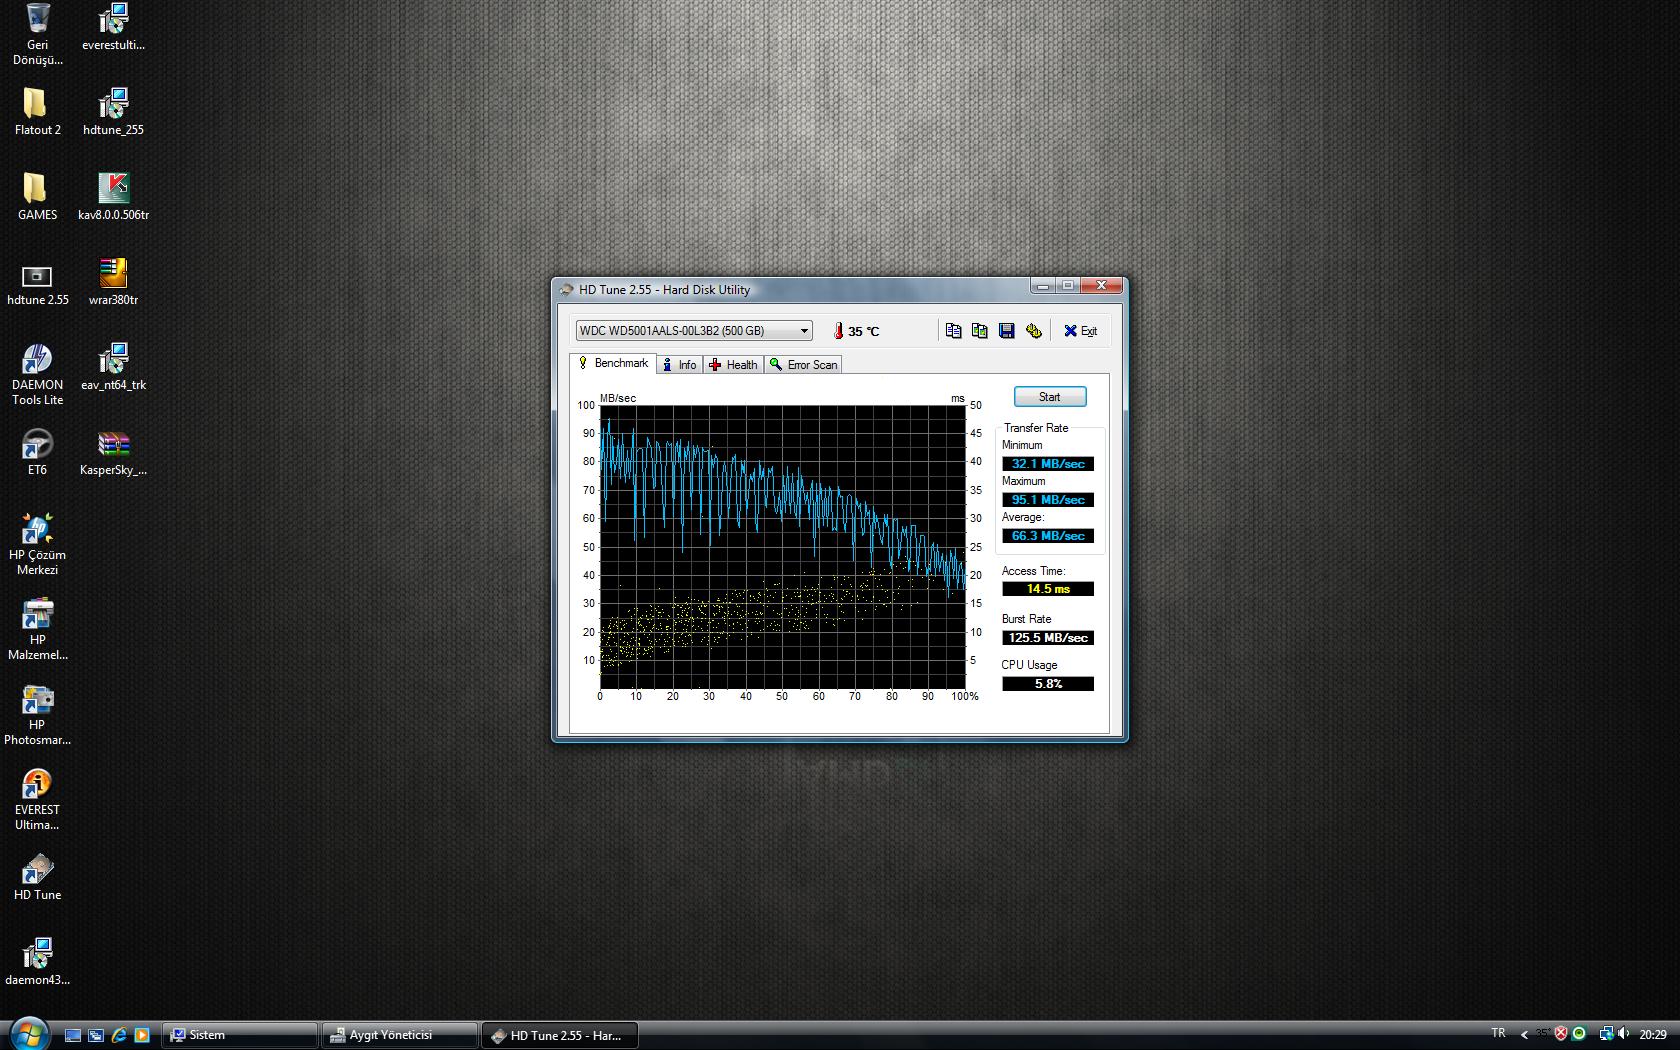This screenshot has height=1050, width=1680.
Task: Select KasperSky archive desktop icon
Action: pos(113,452)
